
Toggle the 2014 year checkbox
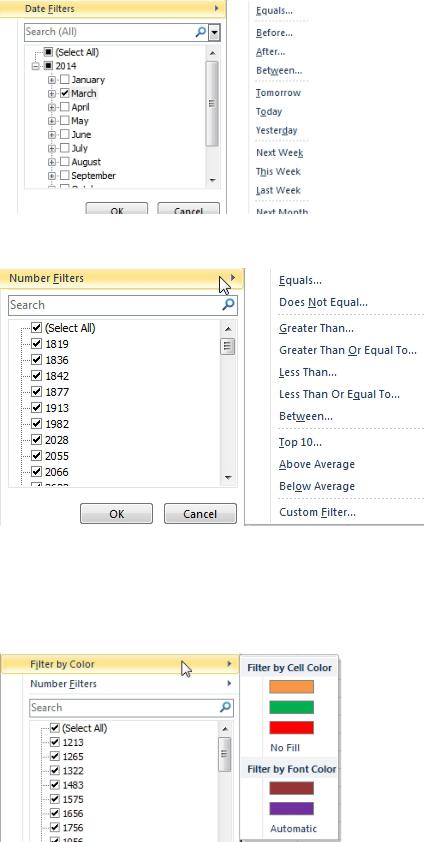click(x=48, y=66)
